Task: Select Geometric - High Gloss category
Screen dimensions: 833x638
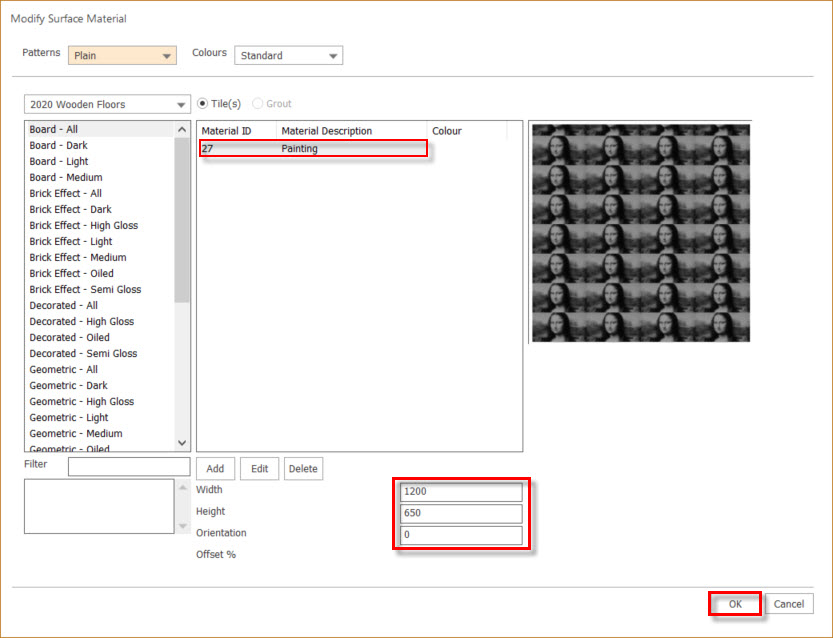Action: tap(100, 402)
